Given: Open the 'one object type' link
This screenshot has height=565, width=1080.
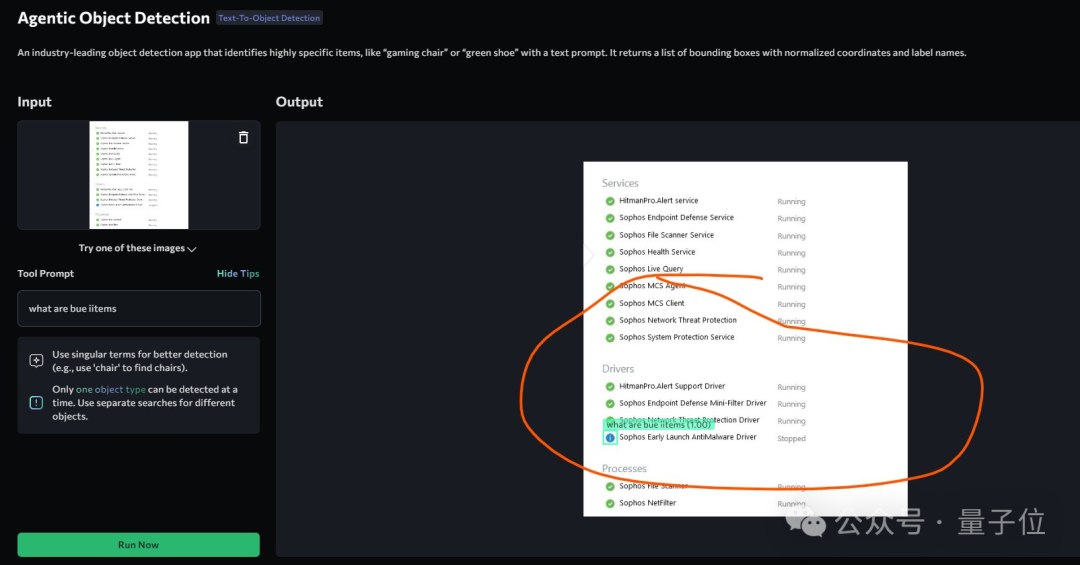Looking at the screenshot, I should (x=110, y=390).
